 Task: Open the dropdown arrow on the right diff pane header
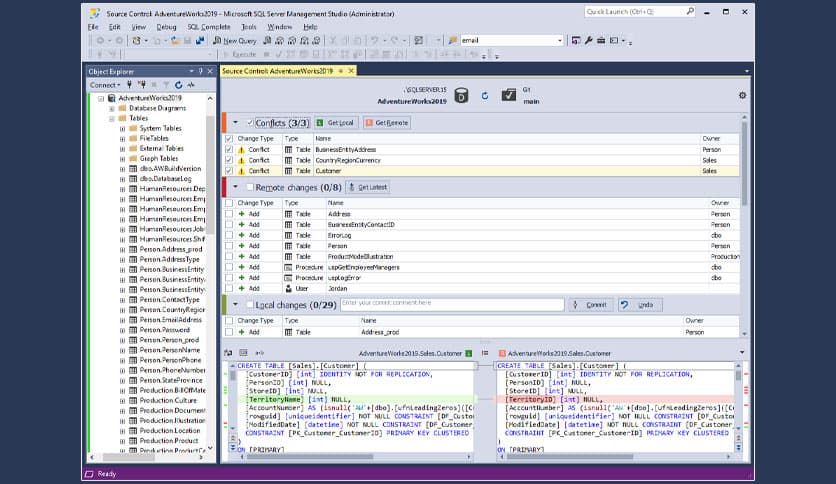pyautogui.click(x=742, y=352)
